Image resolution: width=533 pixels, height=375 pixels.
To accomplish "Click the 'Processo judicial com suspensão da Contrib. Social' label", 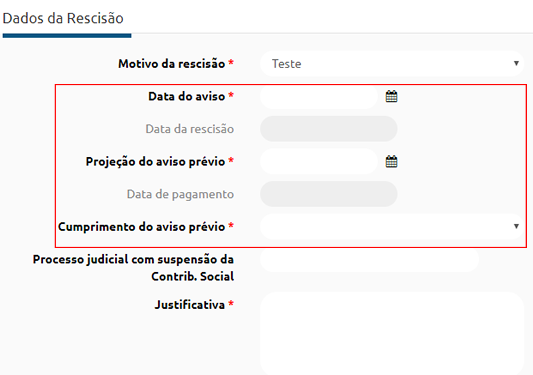I will coord(133,268).
